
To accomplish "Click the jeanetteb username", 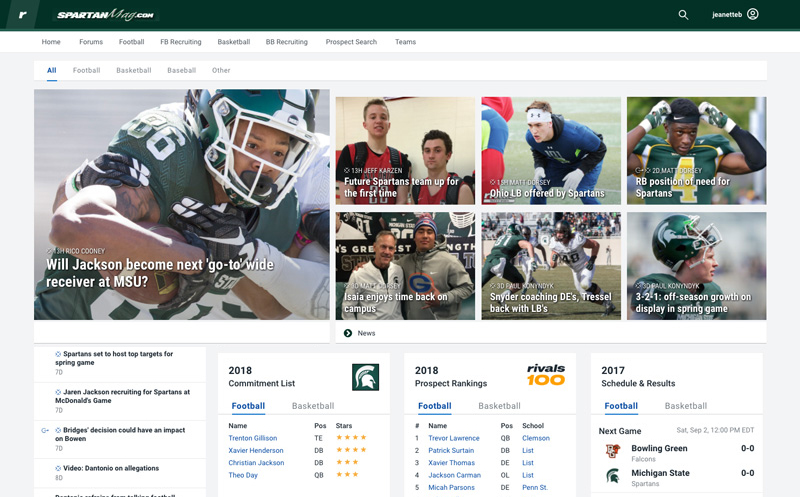I will pos(727,14).
